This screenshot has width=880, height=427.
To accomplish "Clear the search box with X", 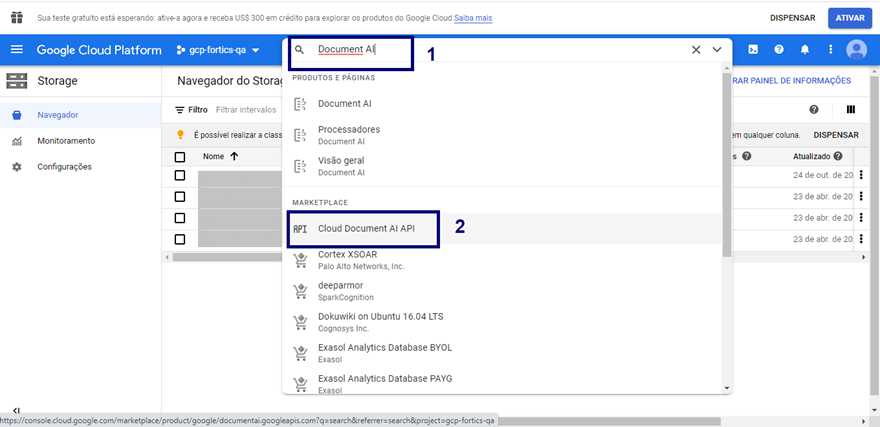I will click(x=696, y=49).
